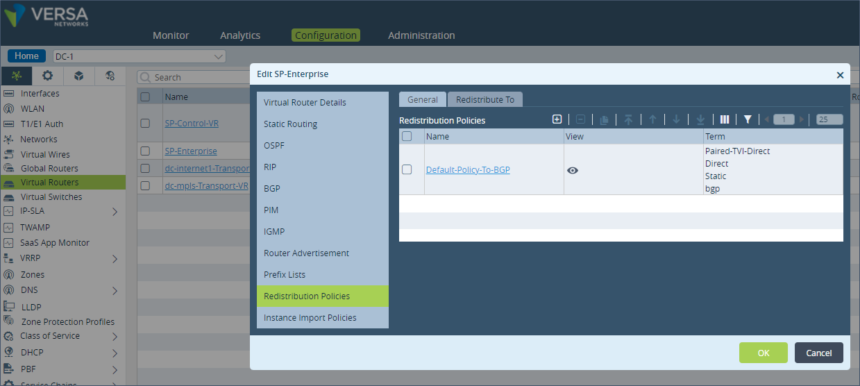
Task: Open the dc-mpls-Transport-VR link
Action: [206, 186]
